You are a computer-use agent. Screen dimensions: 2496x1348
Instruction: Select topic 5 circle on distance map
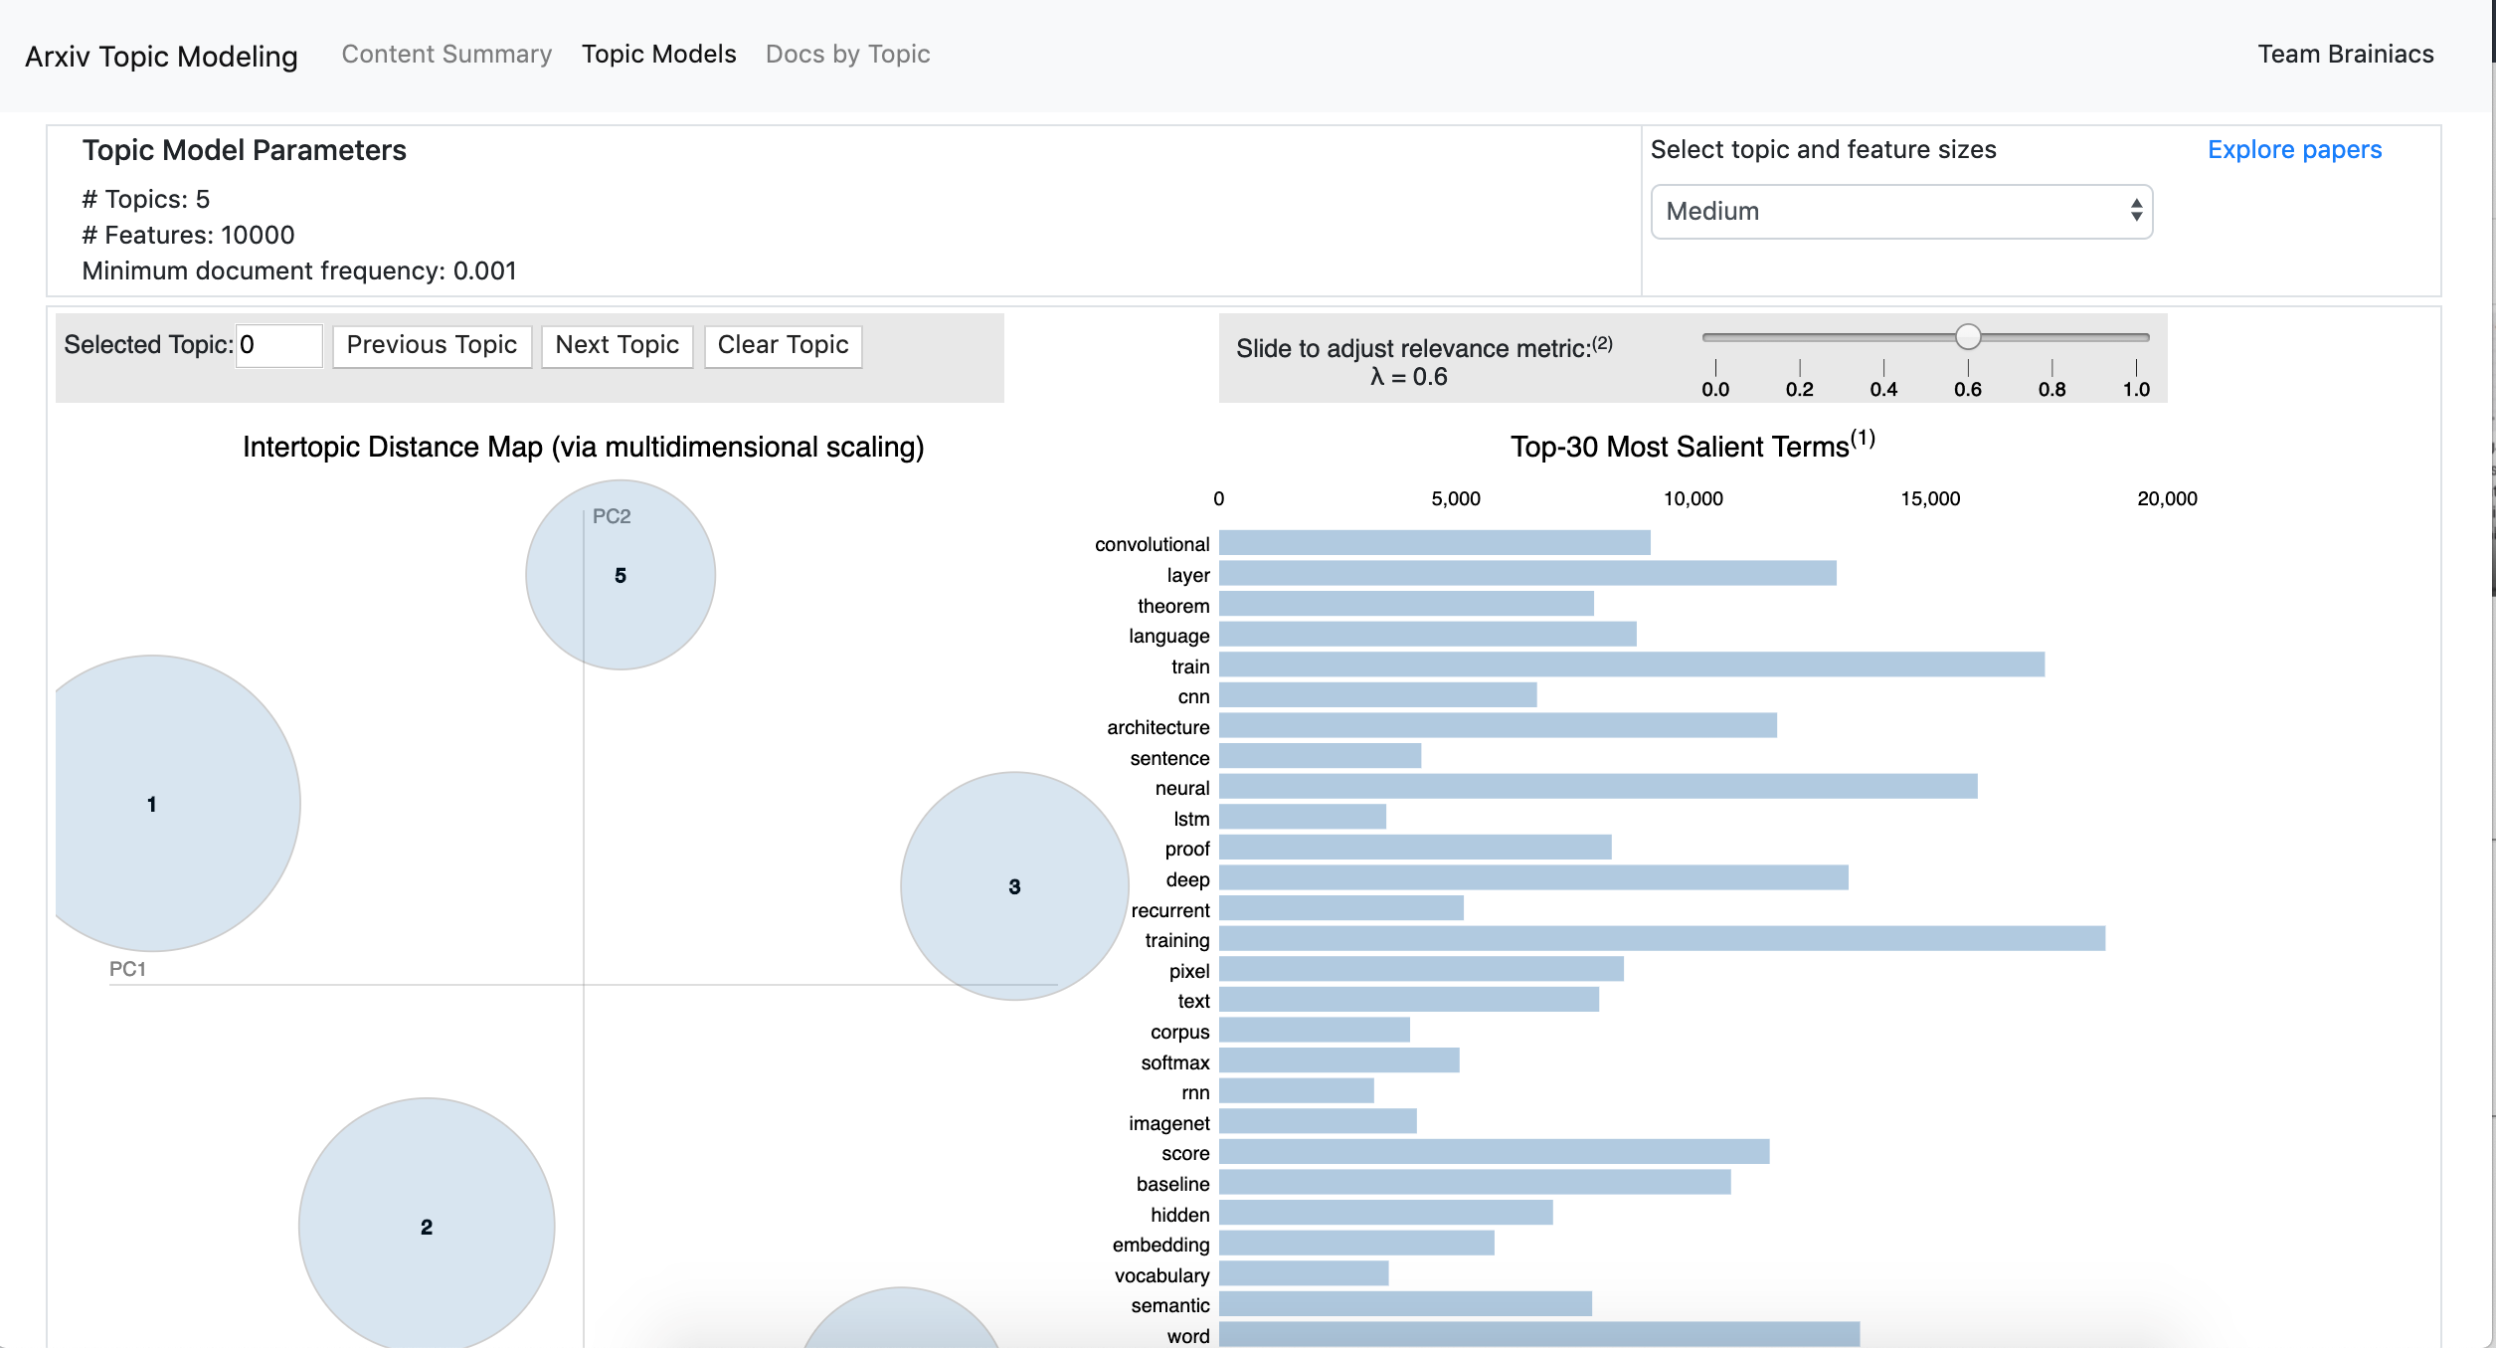click(620, 575)
